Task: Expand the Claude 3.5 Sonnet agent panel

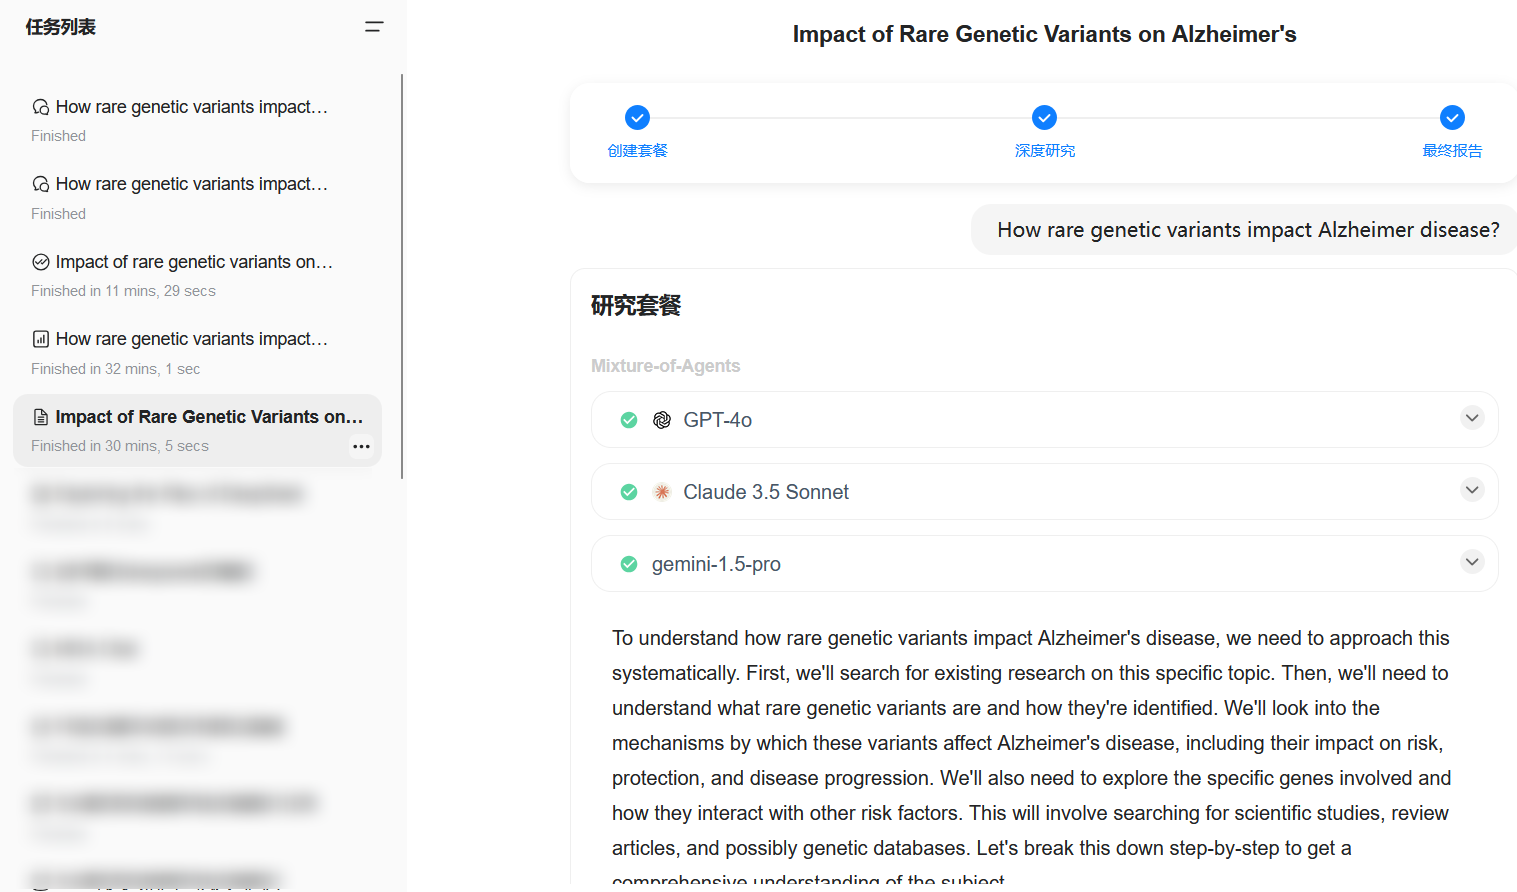Action: (1472, 490)
